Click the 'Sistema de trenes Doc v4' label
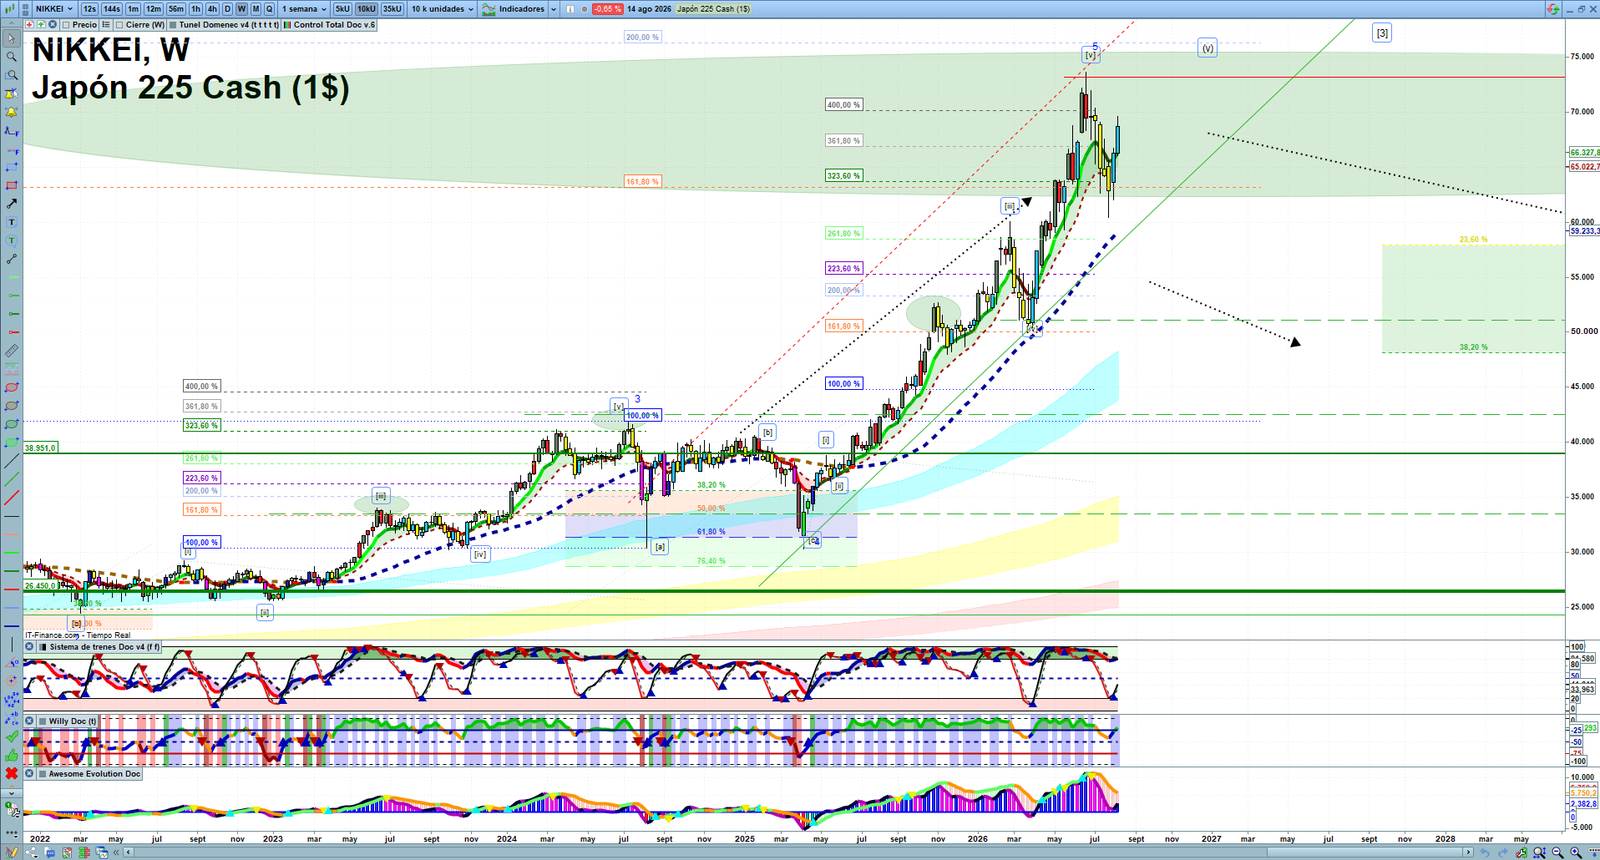Viewport: 1600px width, 860px height. (105, 647)
